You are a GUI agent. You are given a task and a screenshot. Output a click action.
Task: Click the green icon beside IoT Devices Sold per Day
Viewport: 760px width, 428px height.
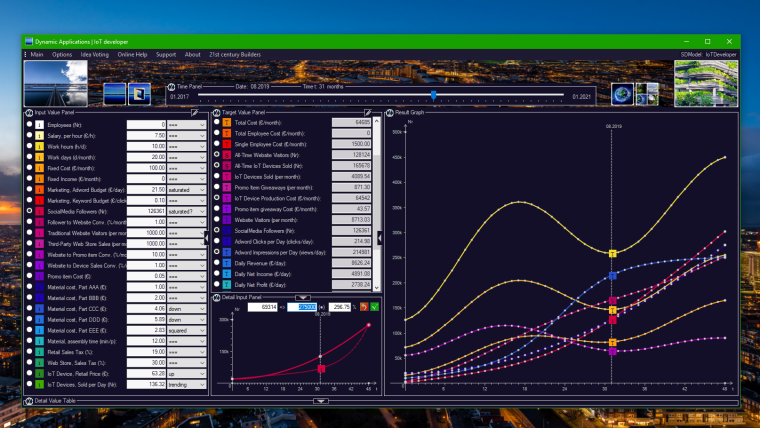tap(39, 355)
